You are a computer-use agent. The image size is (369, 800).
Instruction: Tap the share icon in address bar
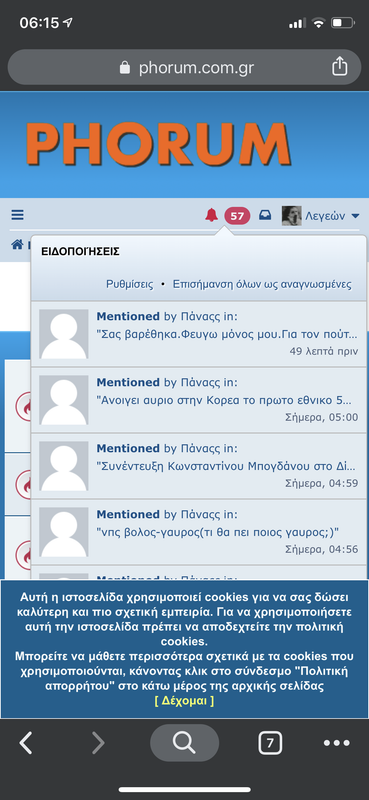click(340, 66)
